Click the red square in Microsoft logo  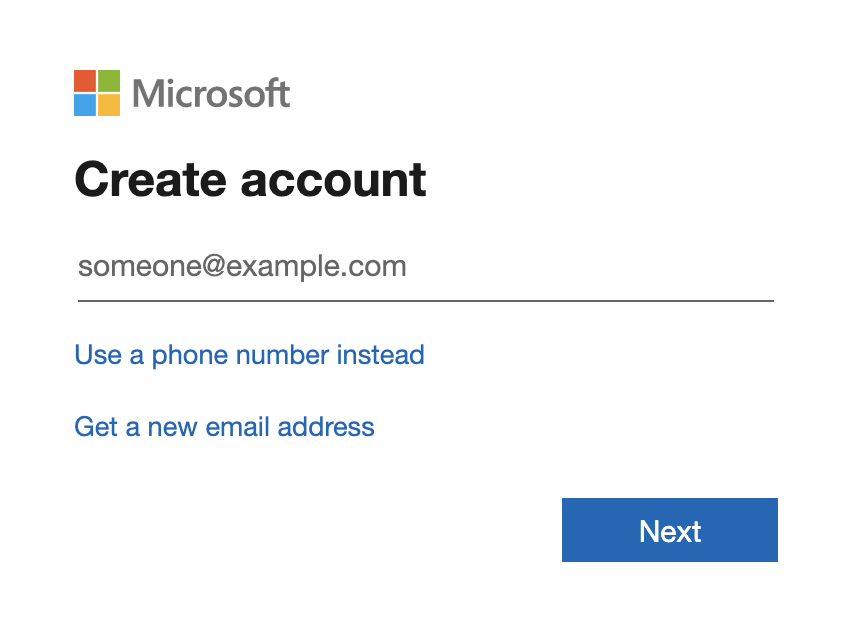click(x=85, y=81)
